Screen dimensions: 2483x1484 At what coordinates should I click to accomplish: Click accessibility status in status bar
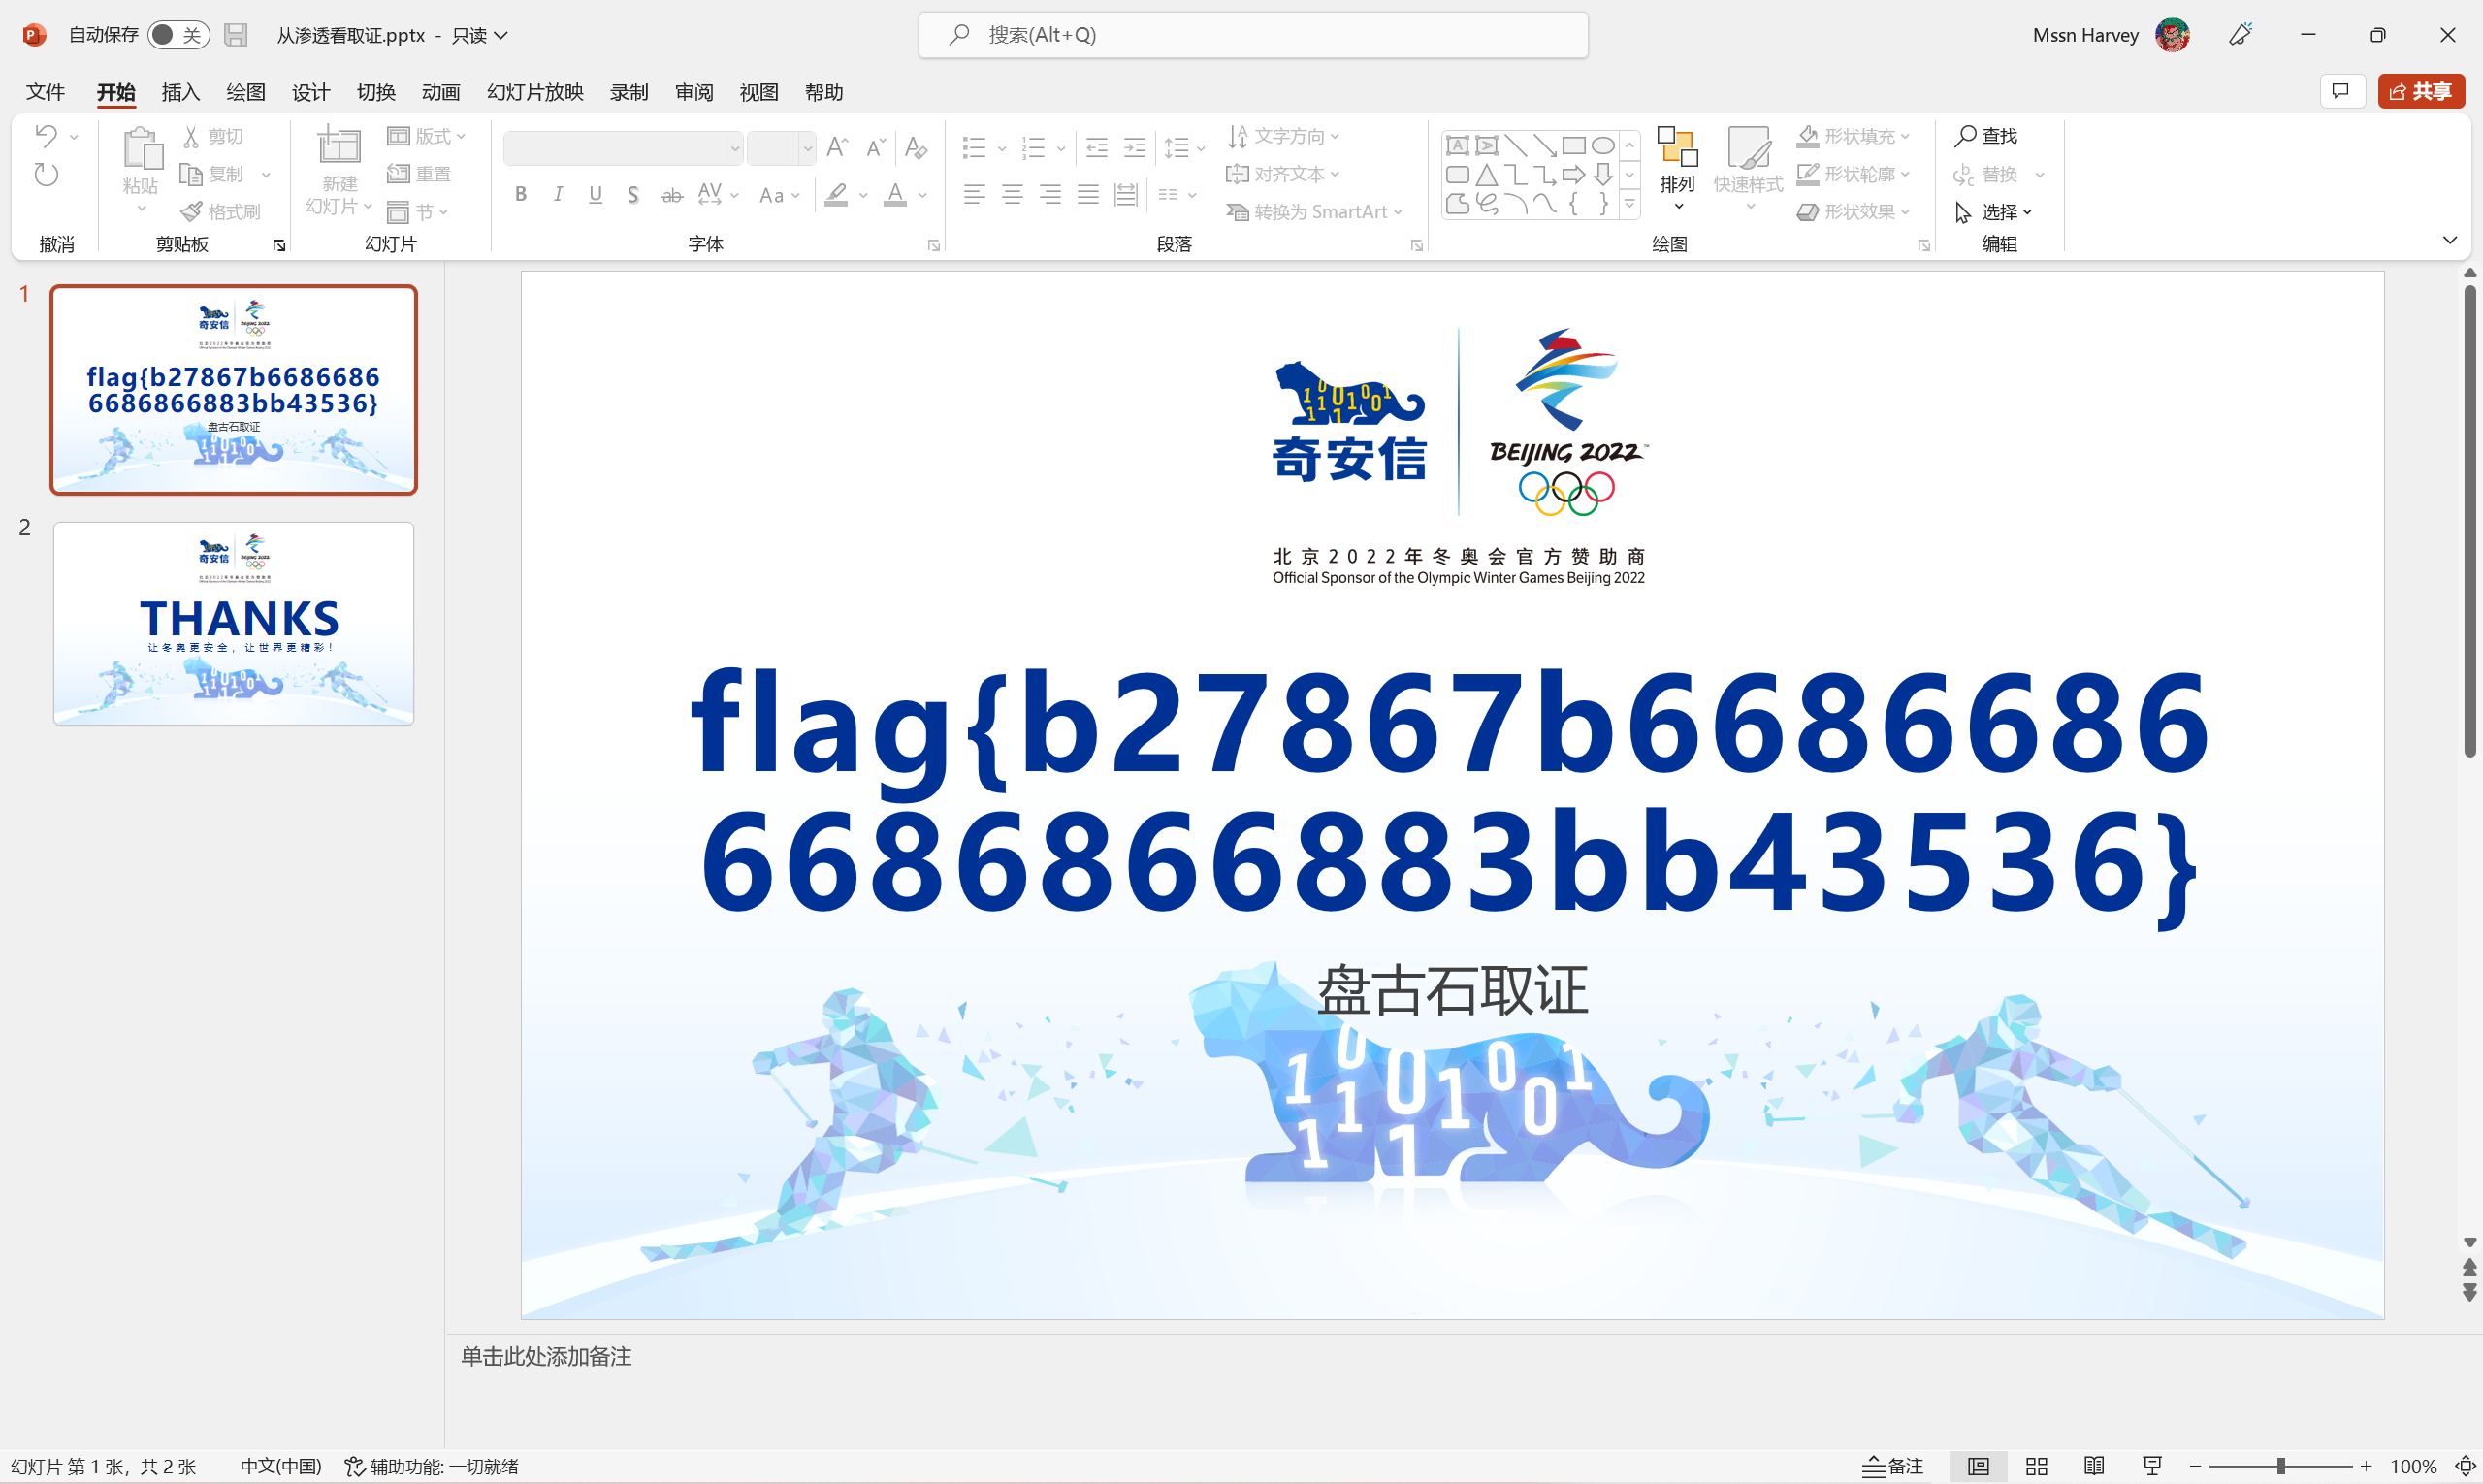[432, 1466]
